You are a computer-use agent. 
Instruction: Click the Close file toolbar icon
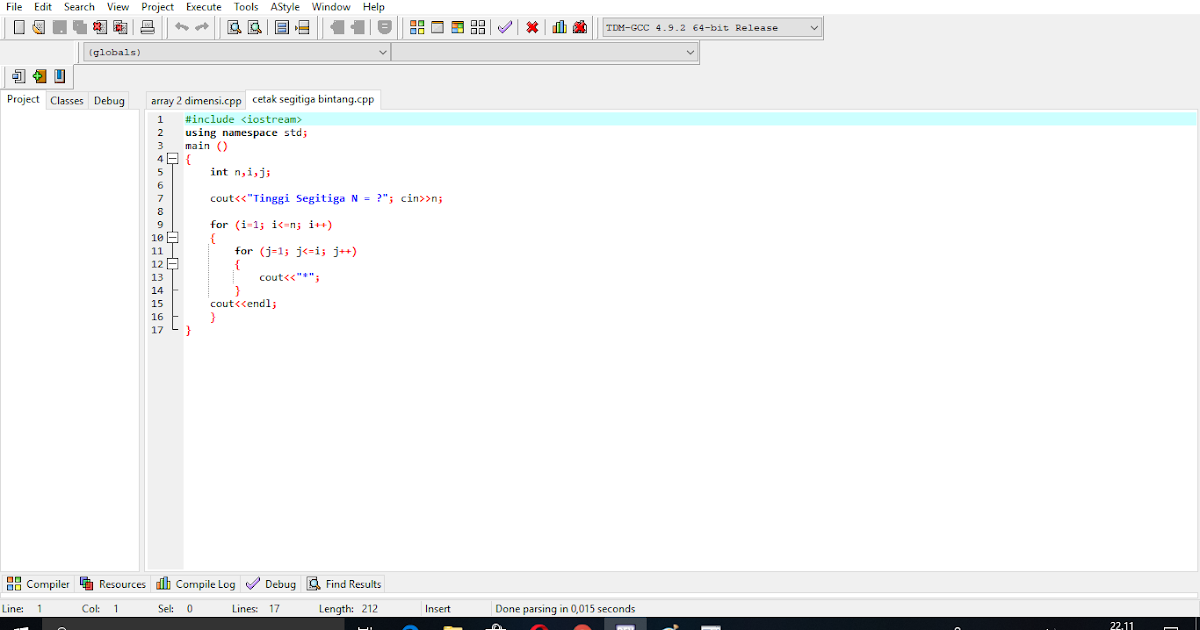(100, 27)
